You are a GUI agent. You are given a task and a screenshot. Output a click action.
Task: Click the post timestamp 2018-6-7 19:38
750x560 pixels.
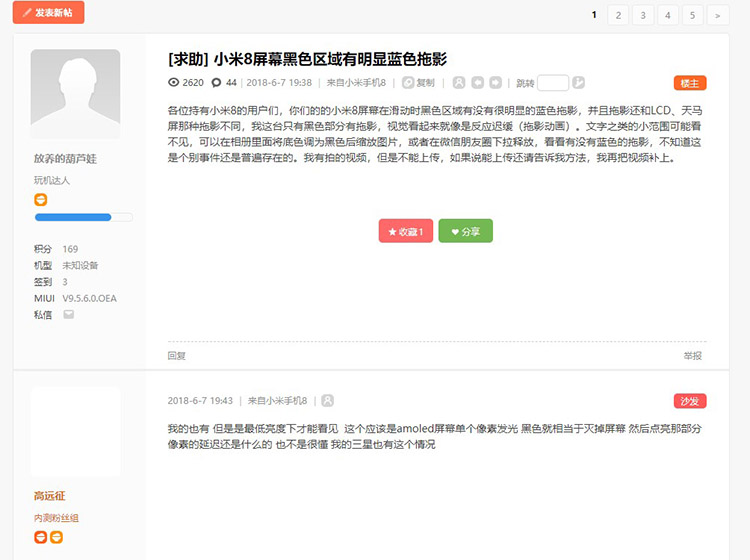point(279,83)
